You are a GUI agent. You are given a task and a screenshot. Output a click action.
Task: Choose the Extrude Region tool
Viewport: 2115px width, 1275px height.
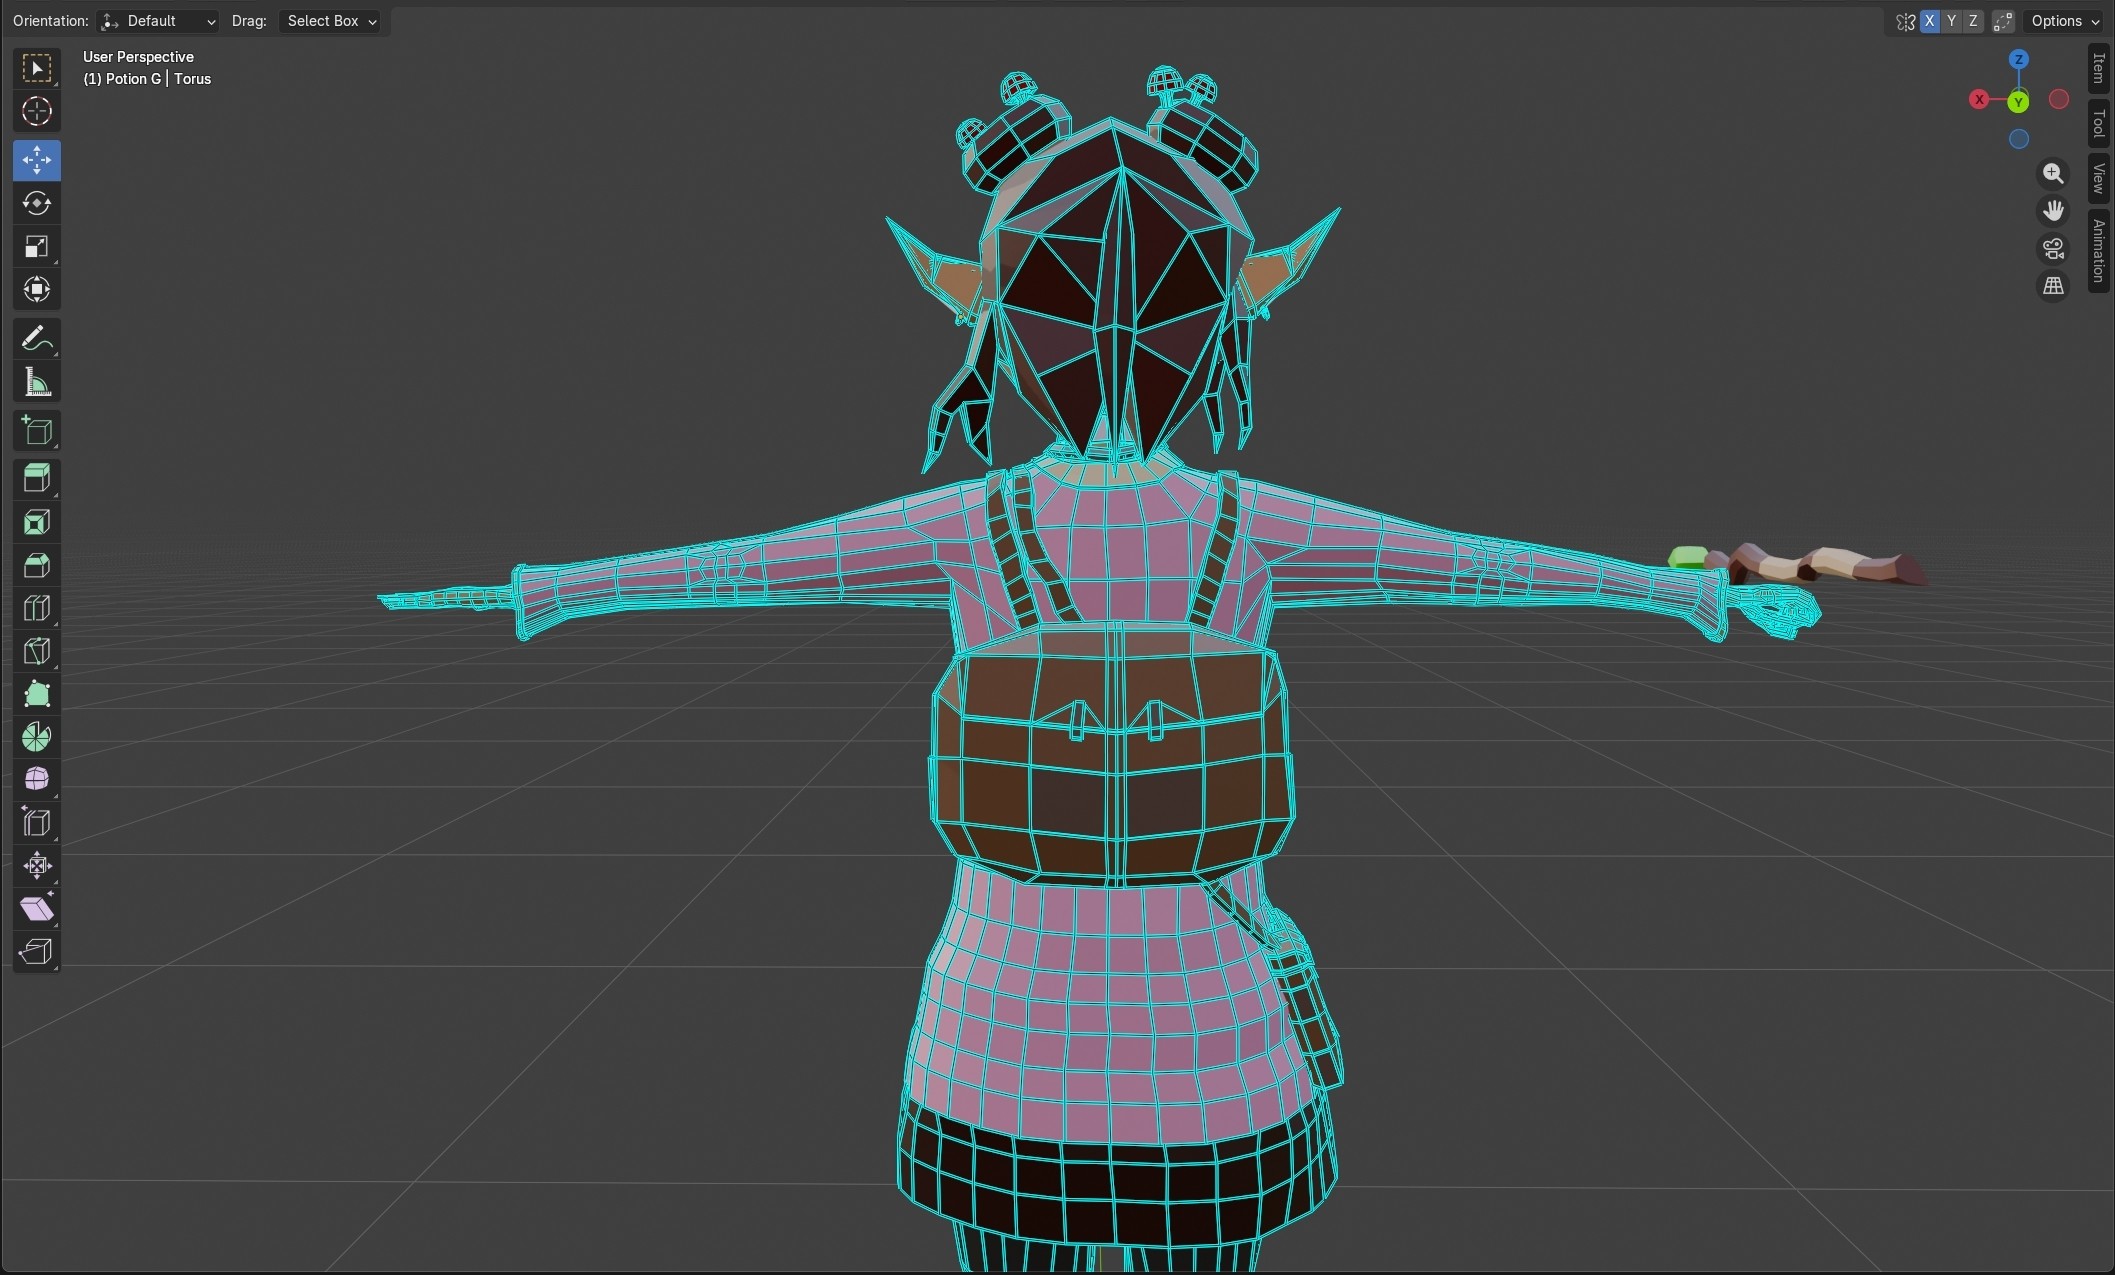(x=37, y=478)
